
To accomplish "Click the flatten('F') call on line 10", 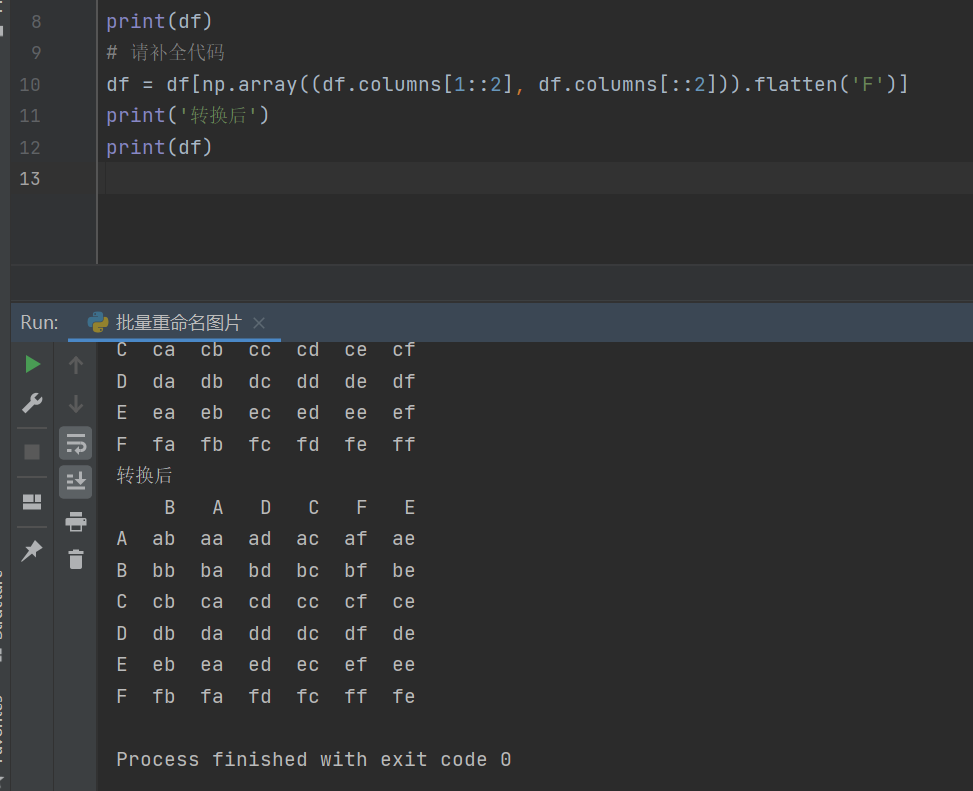I will pyautogui.click(x=825, y=84).
